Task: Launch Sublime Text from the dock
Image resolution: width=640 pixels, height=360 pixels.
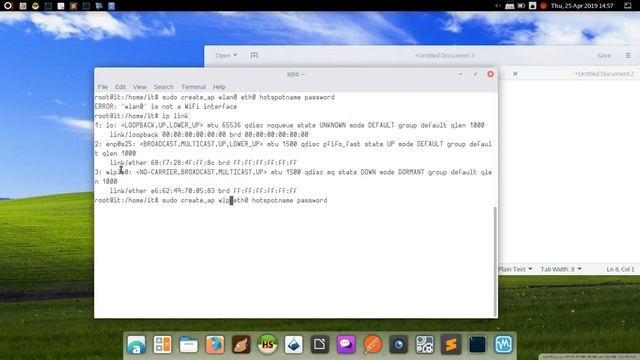Action: coord(451,344)
